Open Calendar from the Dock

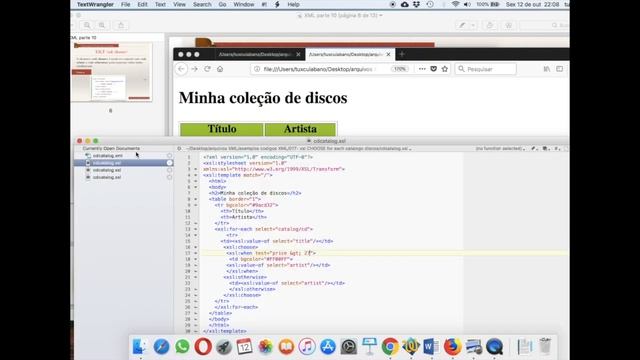[244, 347]
